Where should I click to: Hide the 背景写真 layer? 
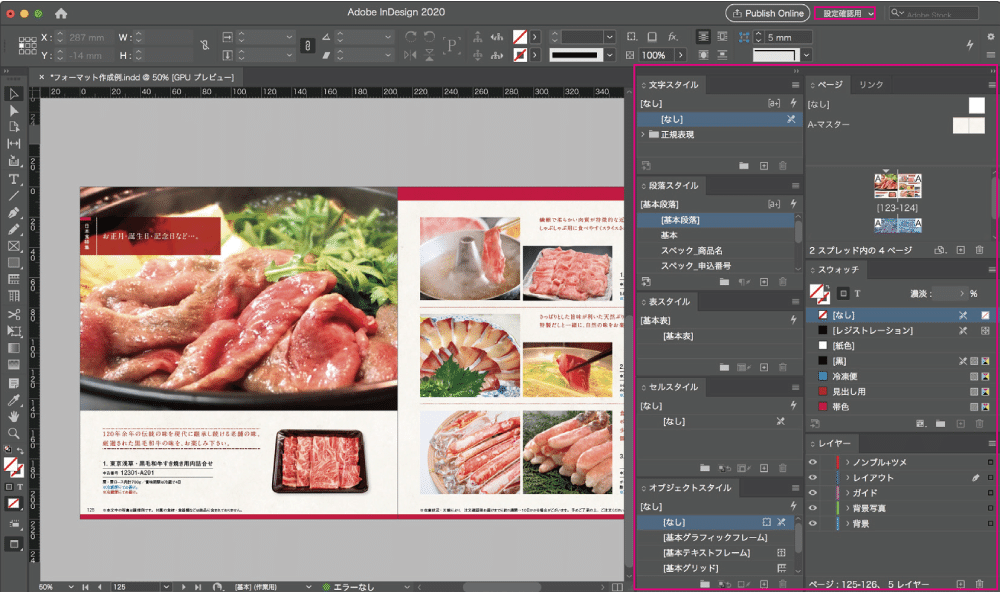point(812,507)
